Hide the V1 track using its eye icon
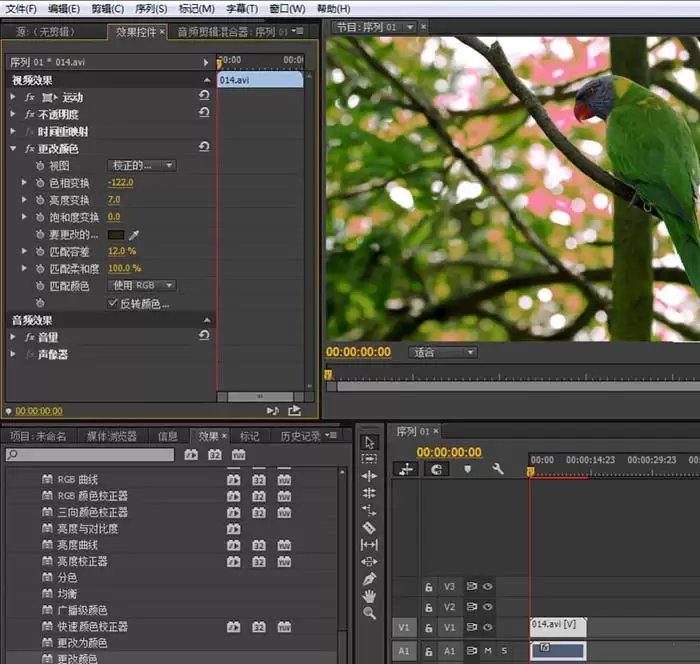 pyautogui.click(x=488, y=627)
